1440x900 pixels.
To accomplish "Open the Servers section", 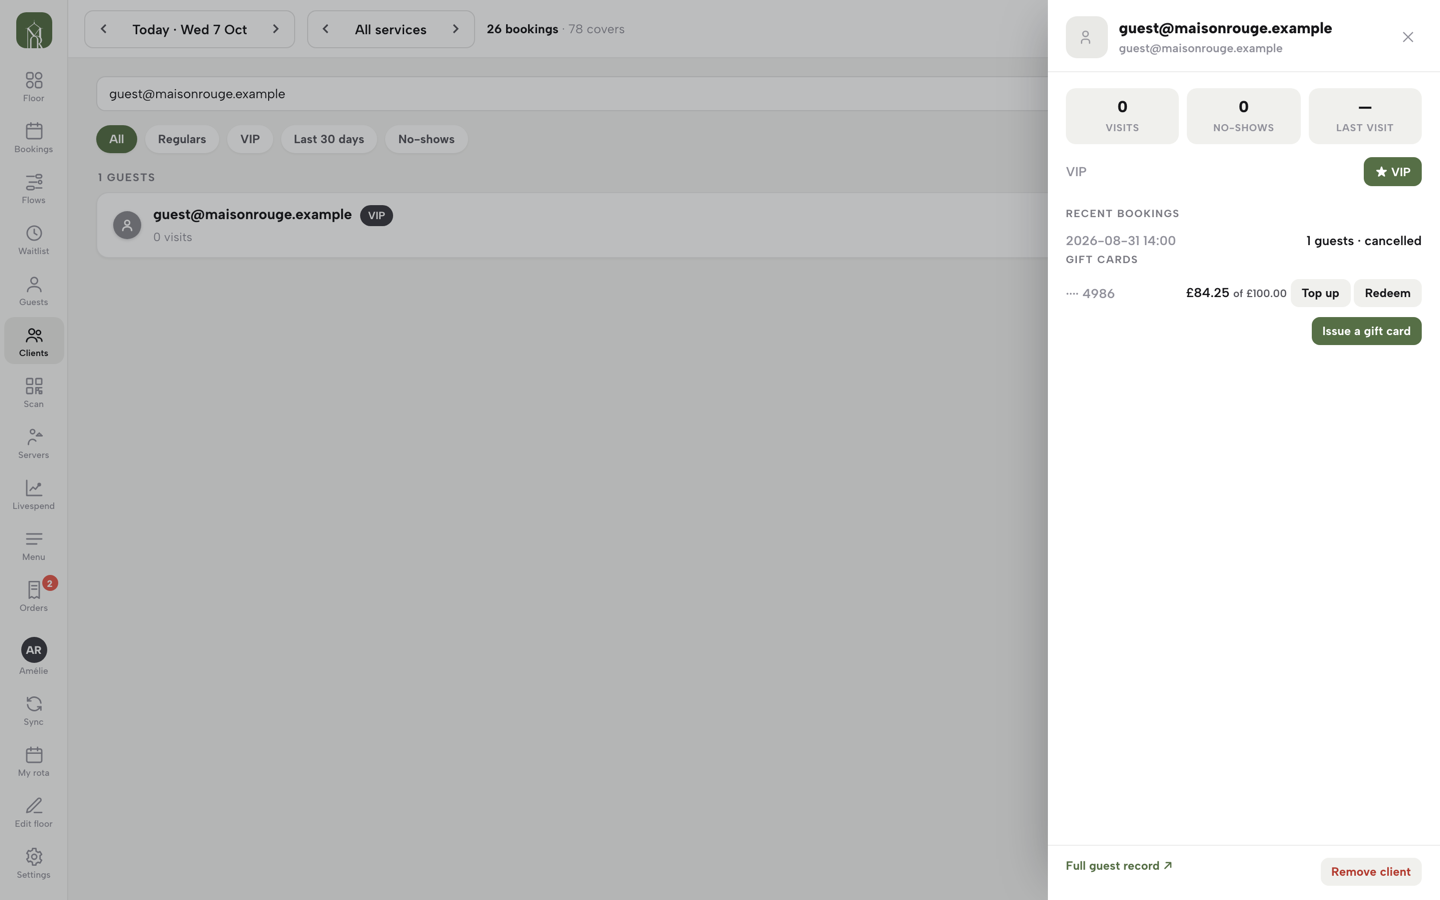I will click(34, 443).
